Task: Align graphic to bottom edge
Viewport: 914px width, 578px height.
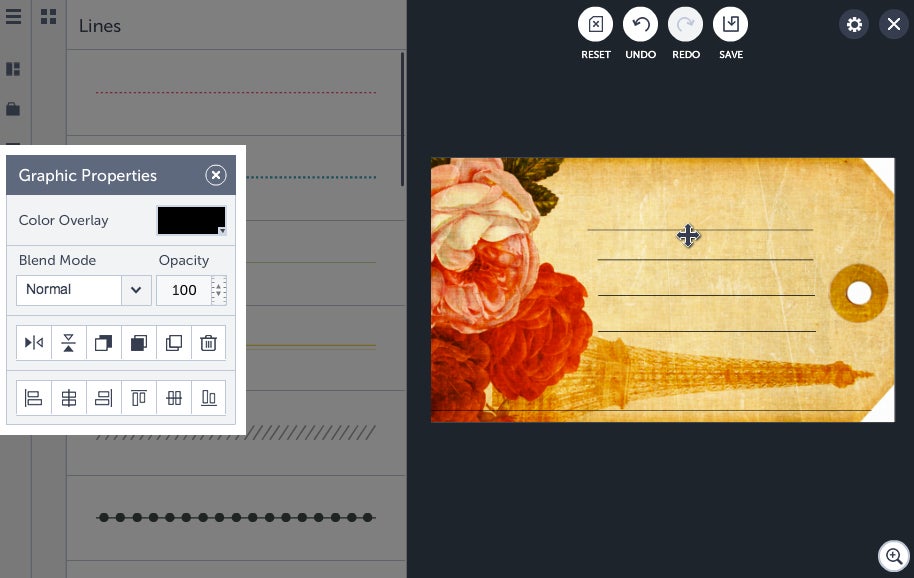Action: tap(209, 398)
